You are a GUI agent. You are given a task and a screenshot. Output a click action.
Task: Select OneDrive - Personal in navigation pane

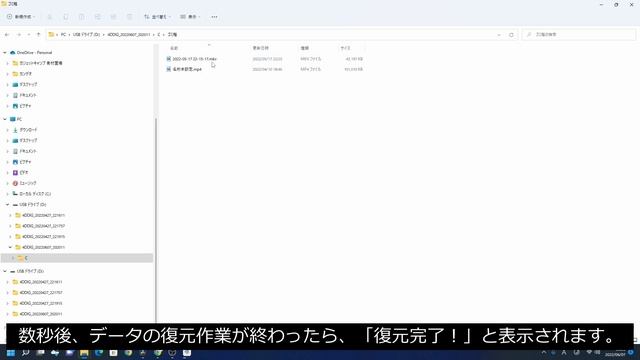[34, 53]
